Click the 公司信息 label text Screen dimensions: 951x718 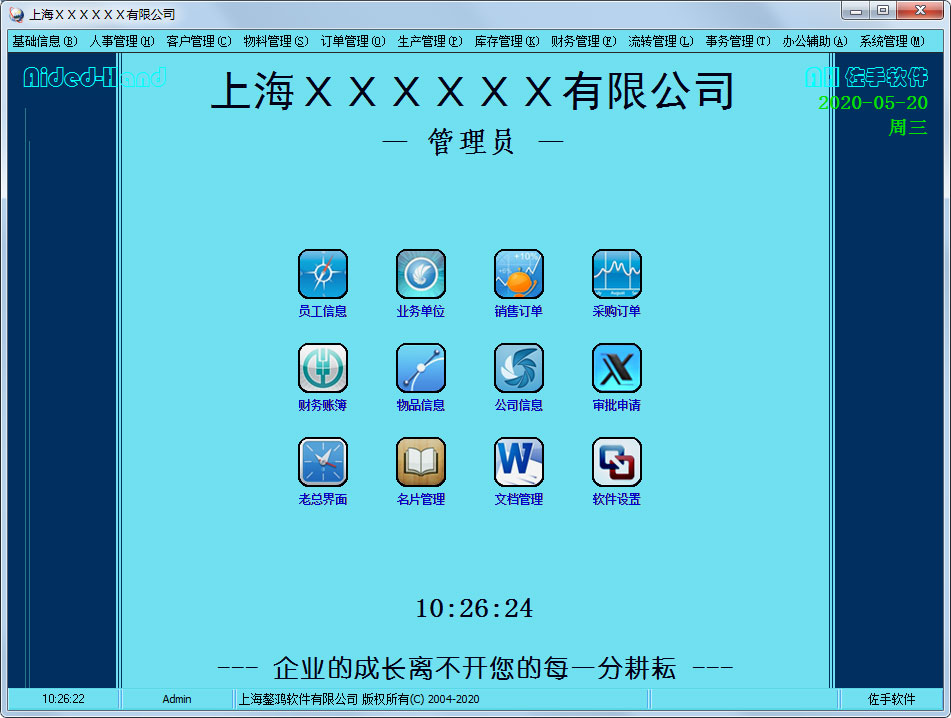click(519, 406)
